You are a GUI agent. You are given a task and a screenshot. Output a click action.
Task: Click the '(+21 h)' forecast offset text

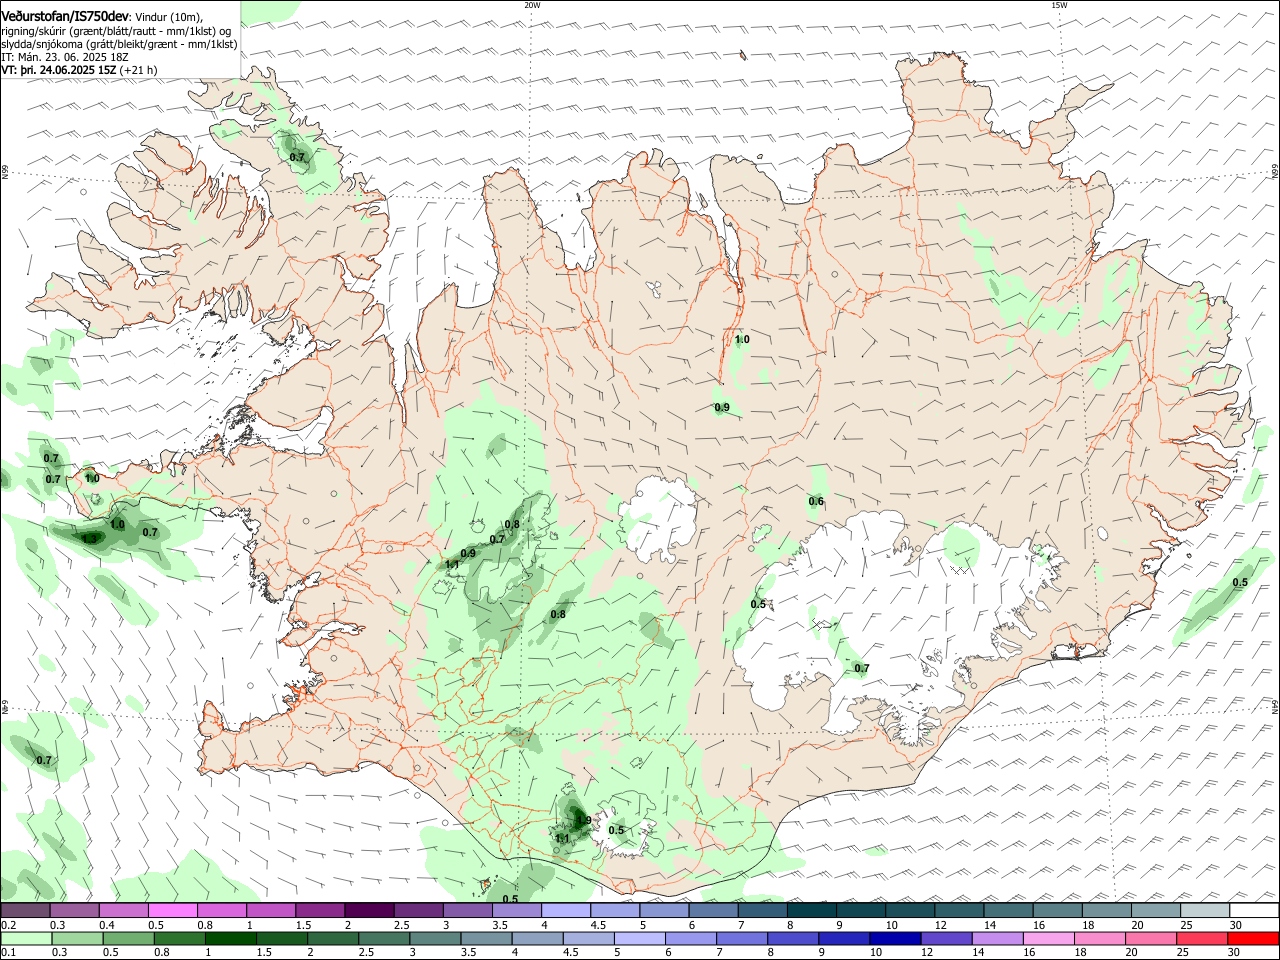pos(138,70)
